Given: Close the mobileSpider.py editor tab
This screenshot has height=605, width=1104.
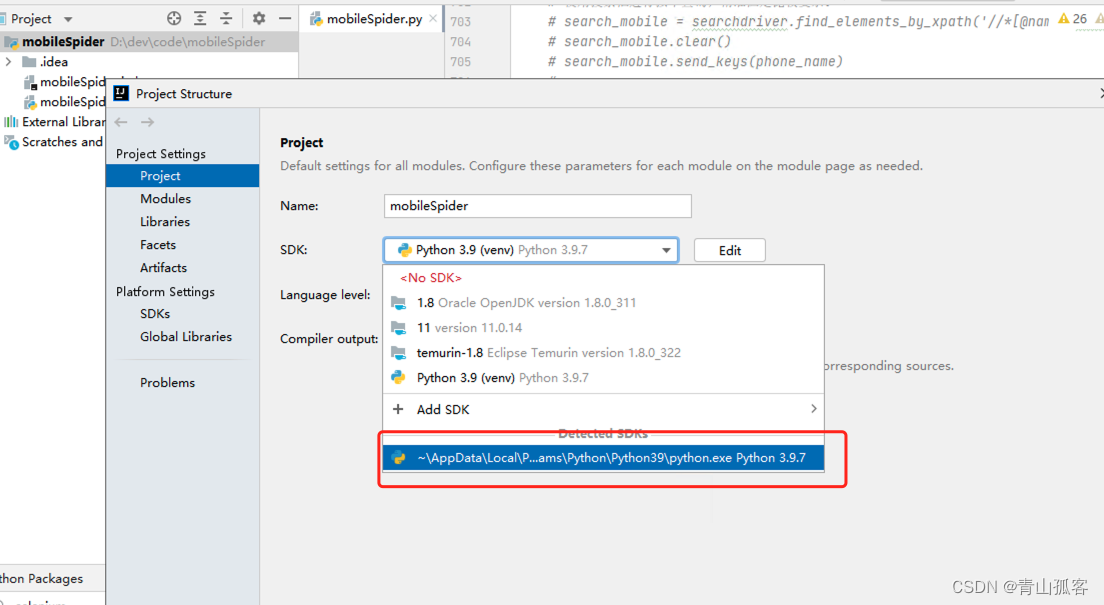Looking at the screenshot, I should [435, 19].
